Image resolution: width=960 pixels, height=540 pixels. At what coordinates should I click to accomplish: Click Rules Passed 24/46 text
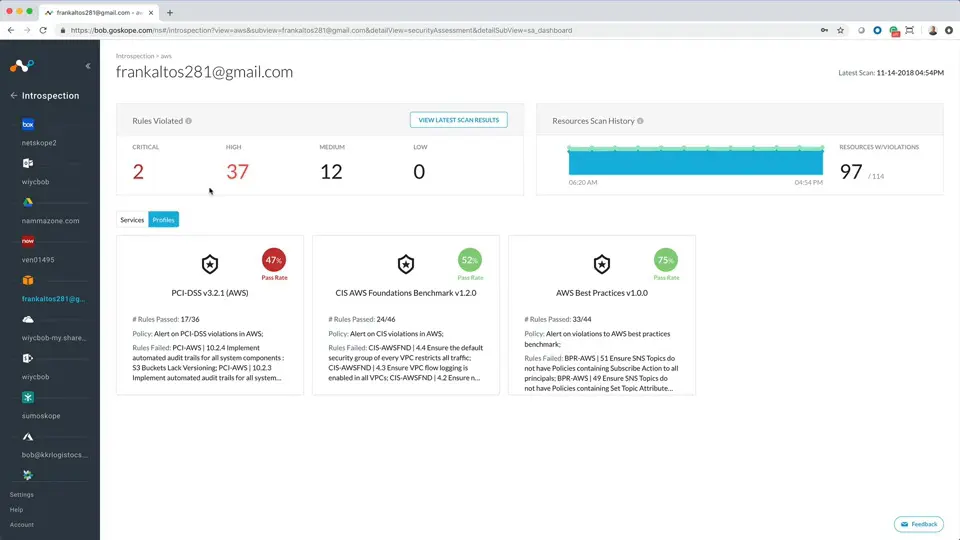coord(362,319)
